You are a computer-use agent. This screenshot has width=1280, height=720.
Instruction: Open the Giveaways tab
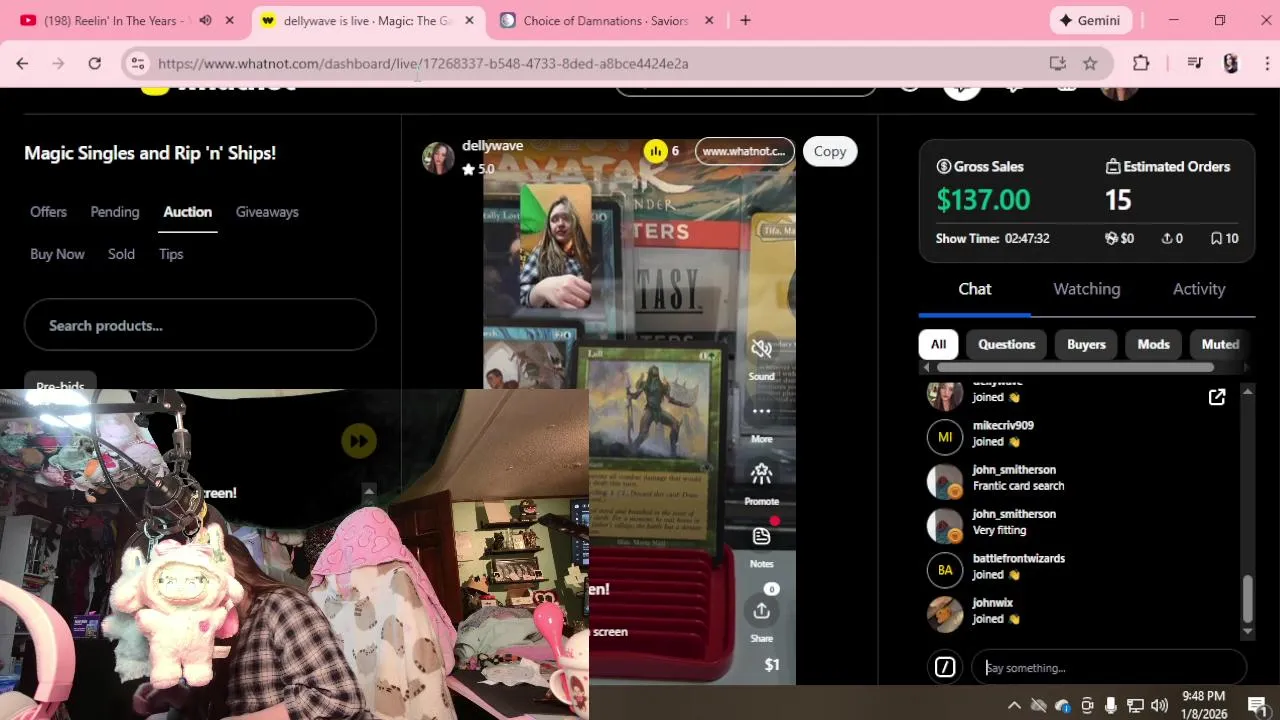[x=267, y=212]
